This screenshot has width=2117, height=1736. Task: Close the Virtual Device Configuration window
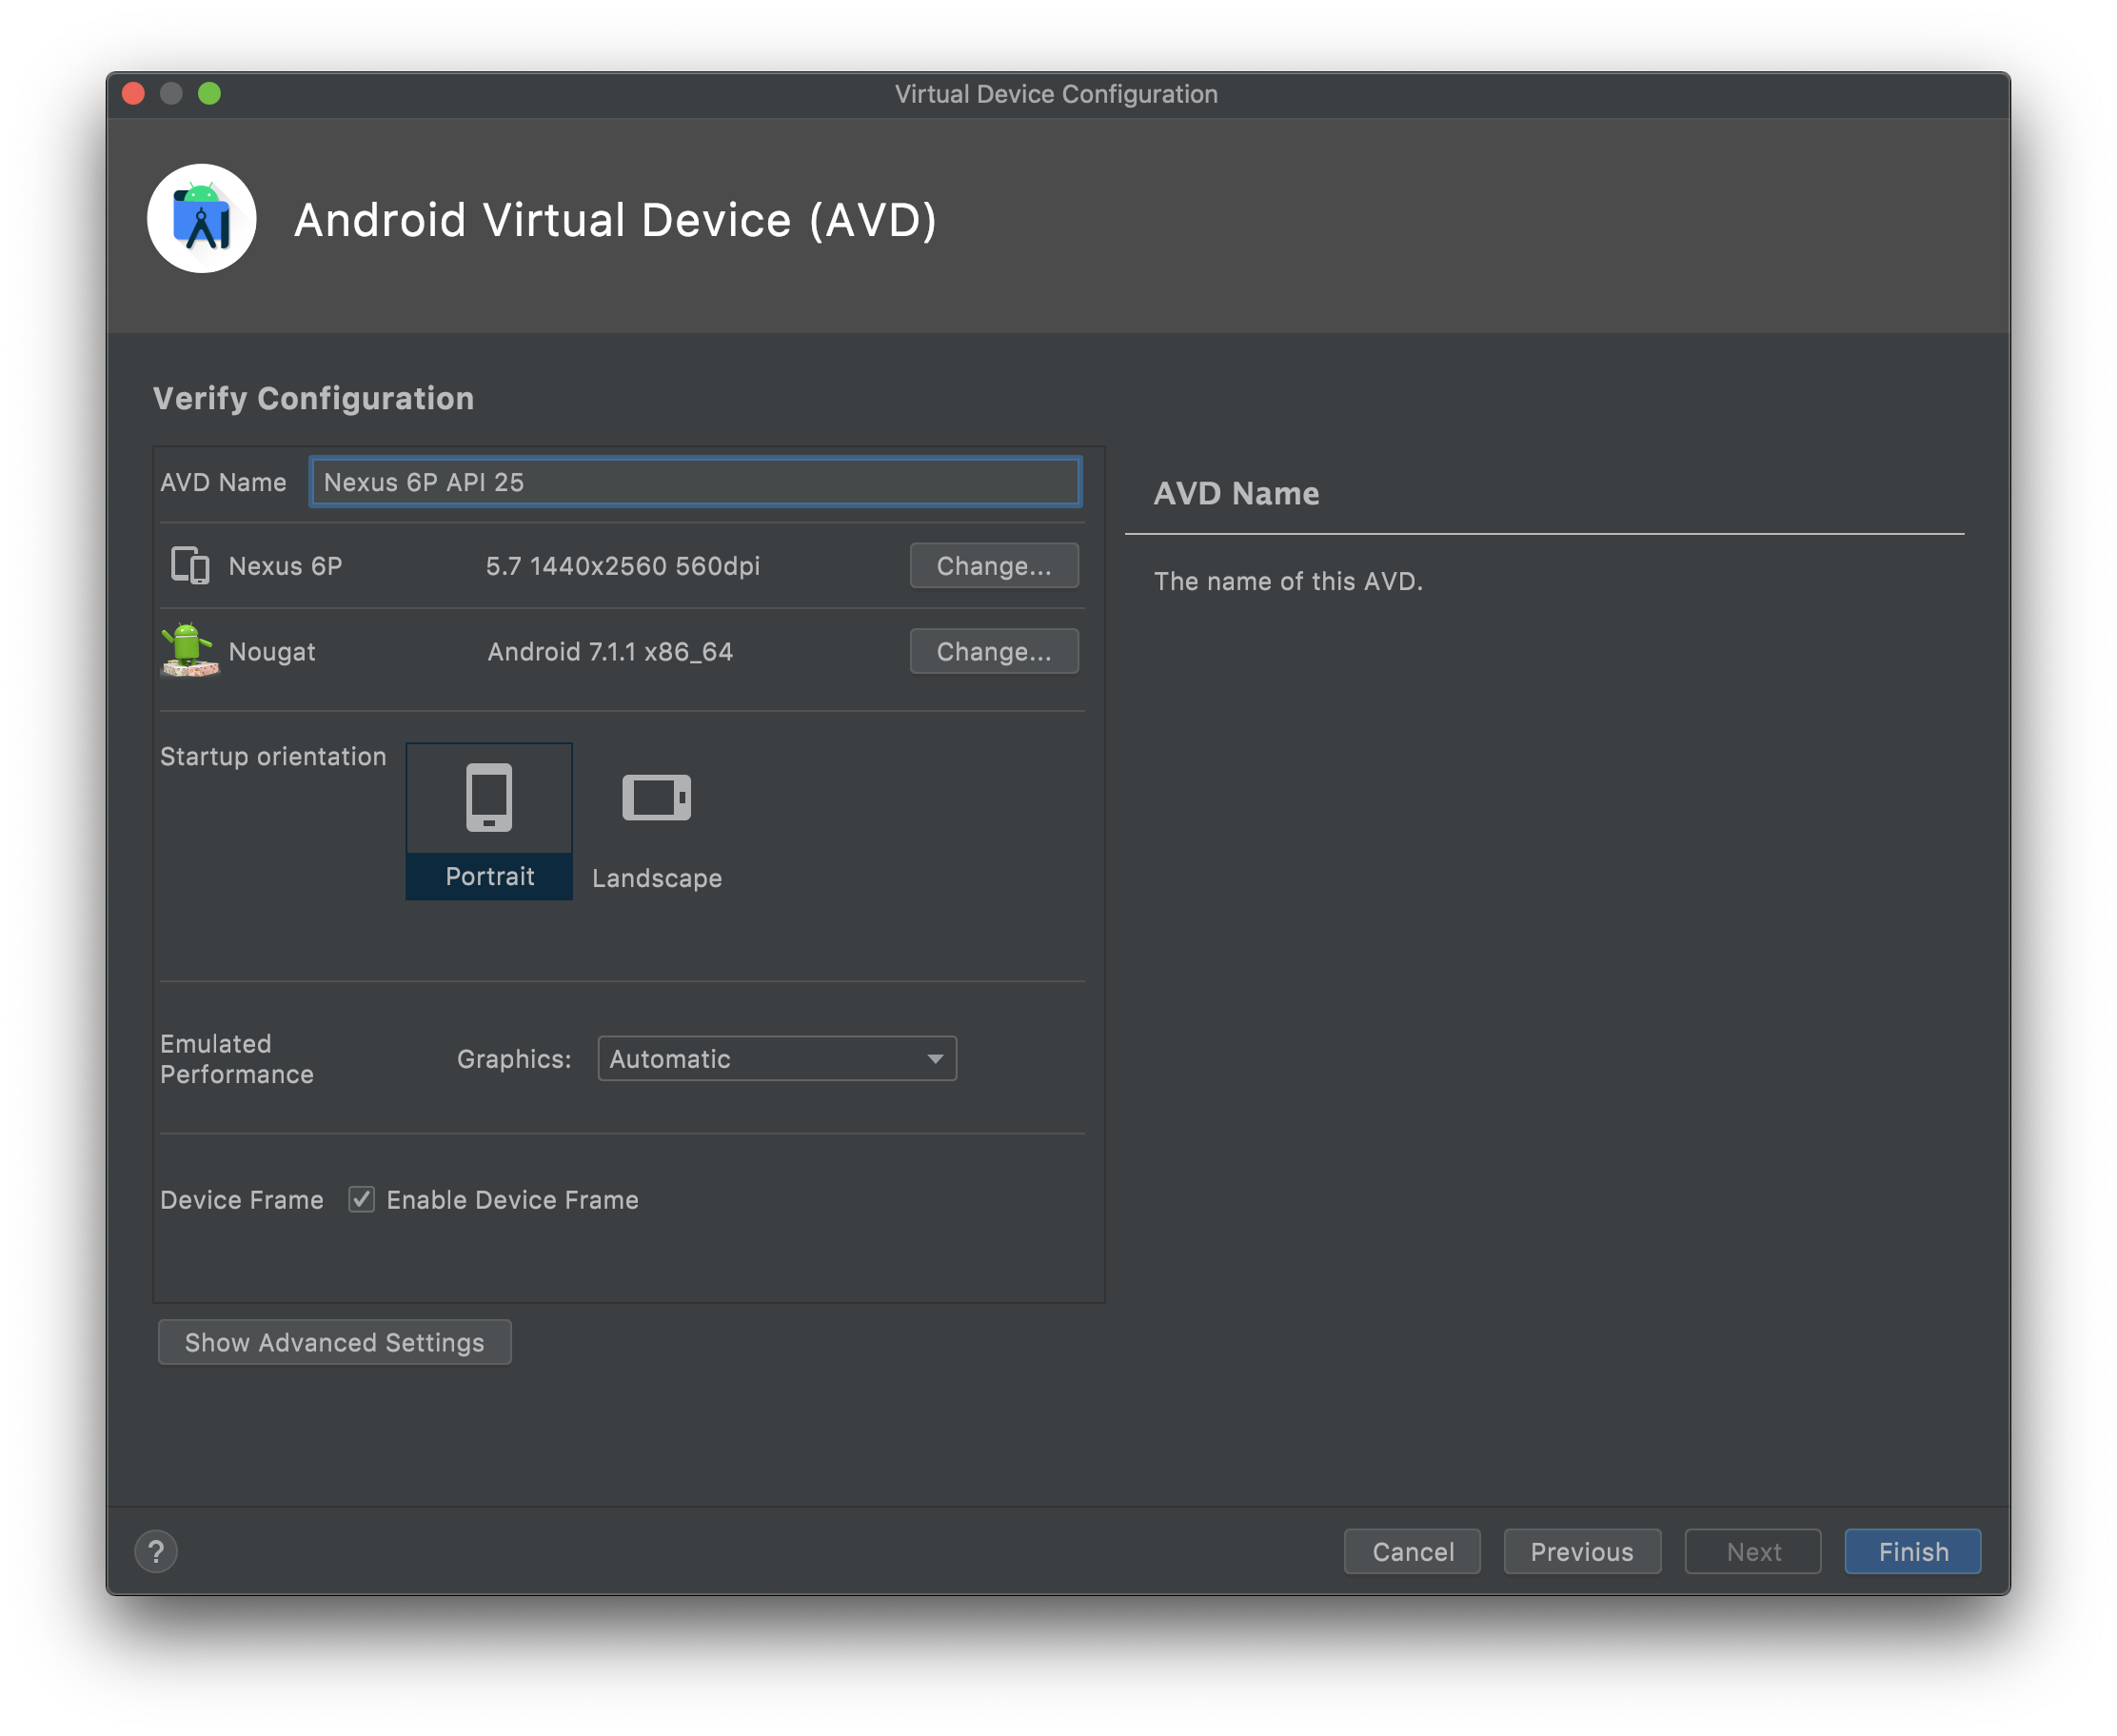pyautogui.click(x=133, y=94)
